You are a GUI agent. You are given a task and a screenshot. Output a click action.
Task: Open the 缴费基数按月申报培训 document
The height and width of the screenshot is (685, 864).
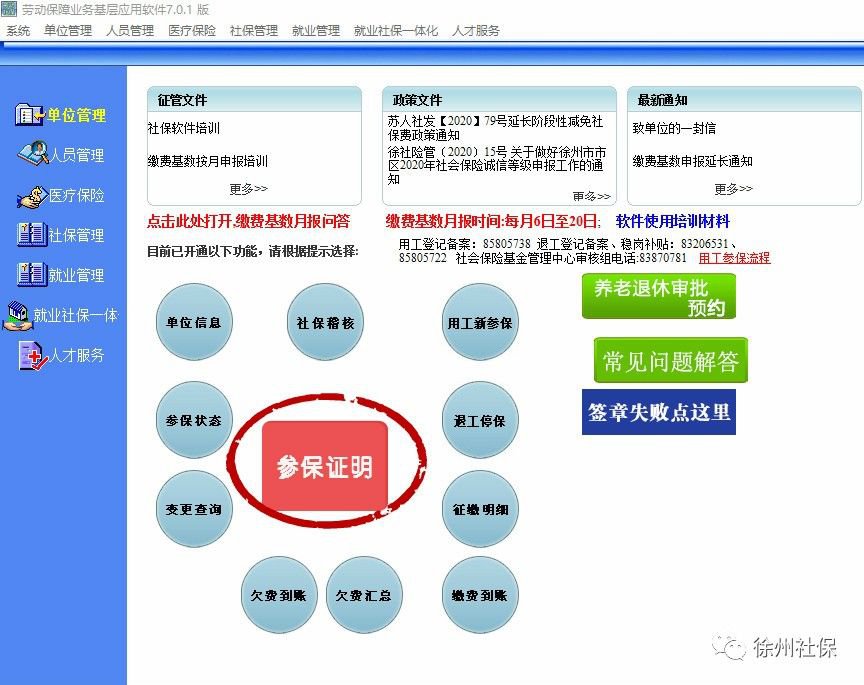208,161
